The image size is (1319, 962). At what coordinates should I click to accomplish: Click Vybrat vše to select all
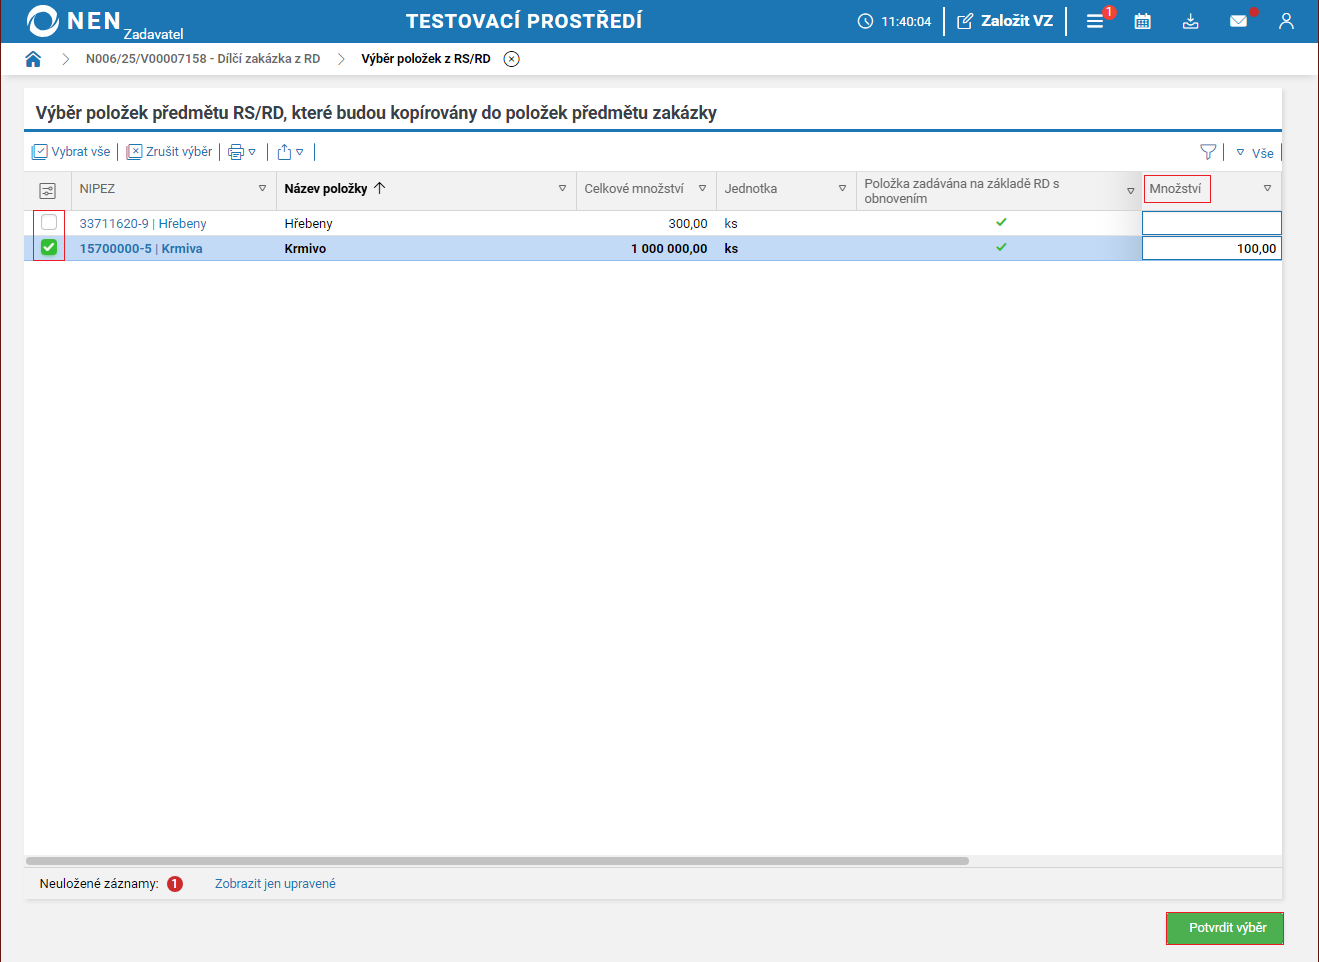tap(71, 152)
